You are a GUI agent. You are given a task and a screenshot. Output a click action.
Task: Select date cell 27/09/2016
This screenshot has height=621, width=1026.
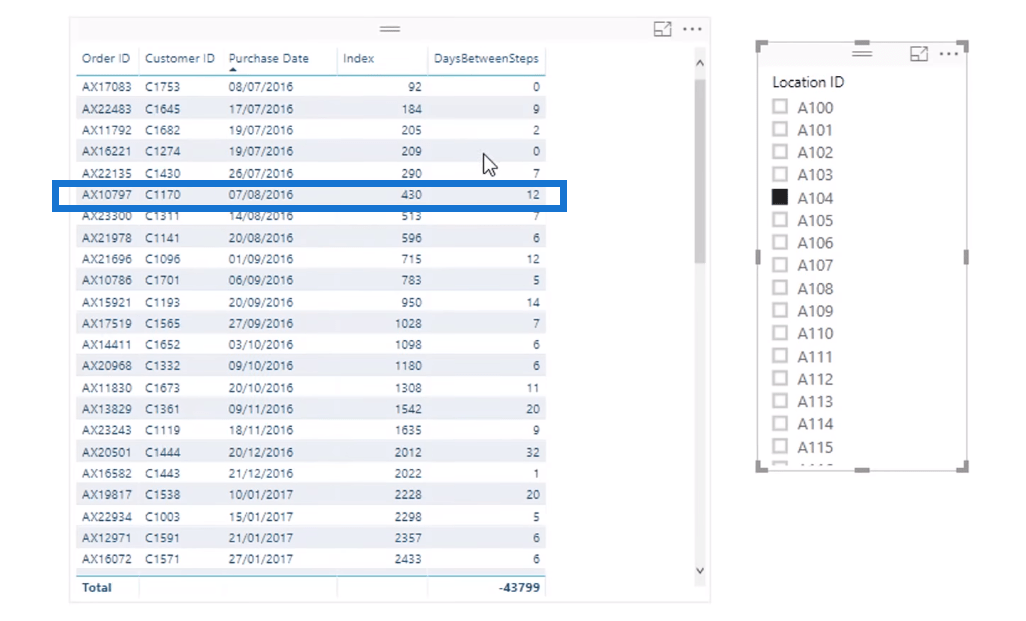260,323
